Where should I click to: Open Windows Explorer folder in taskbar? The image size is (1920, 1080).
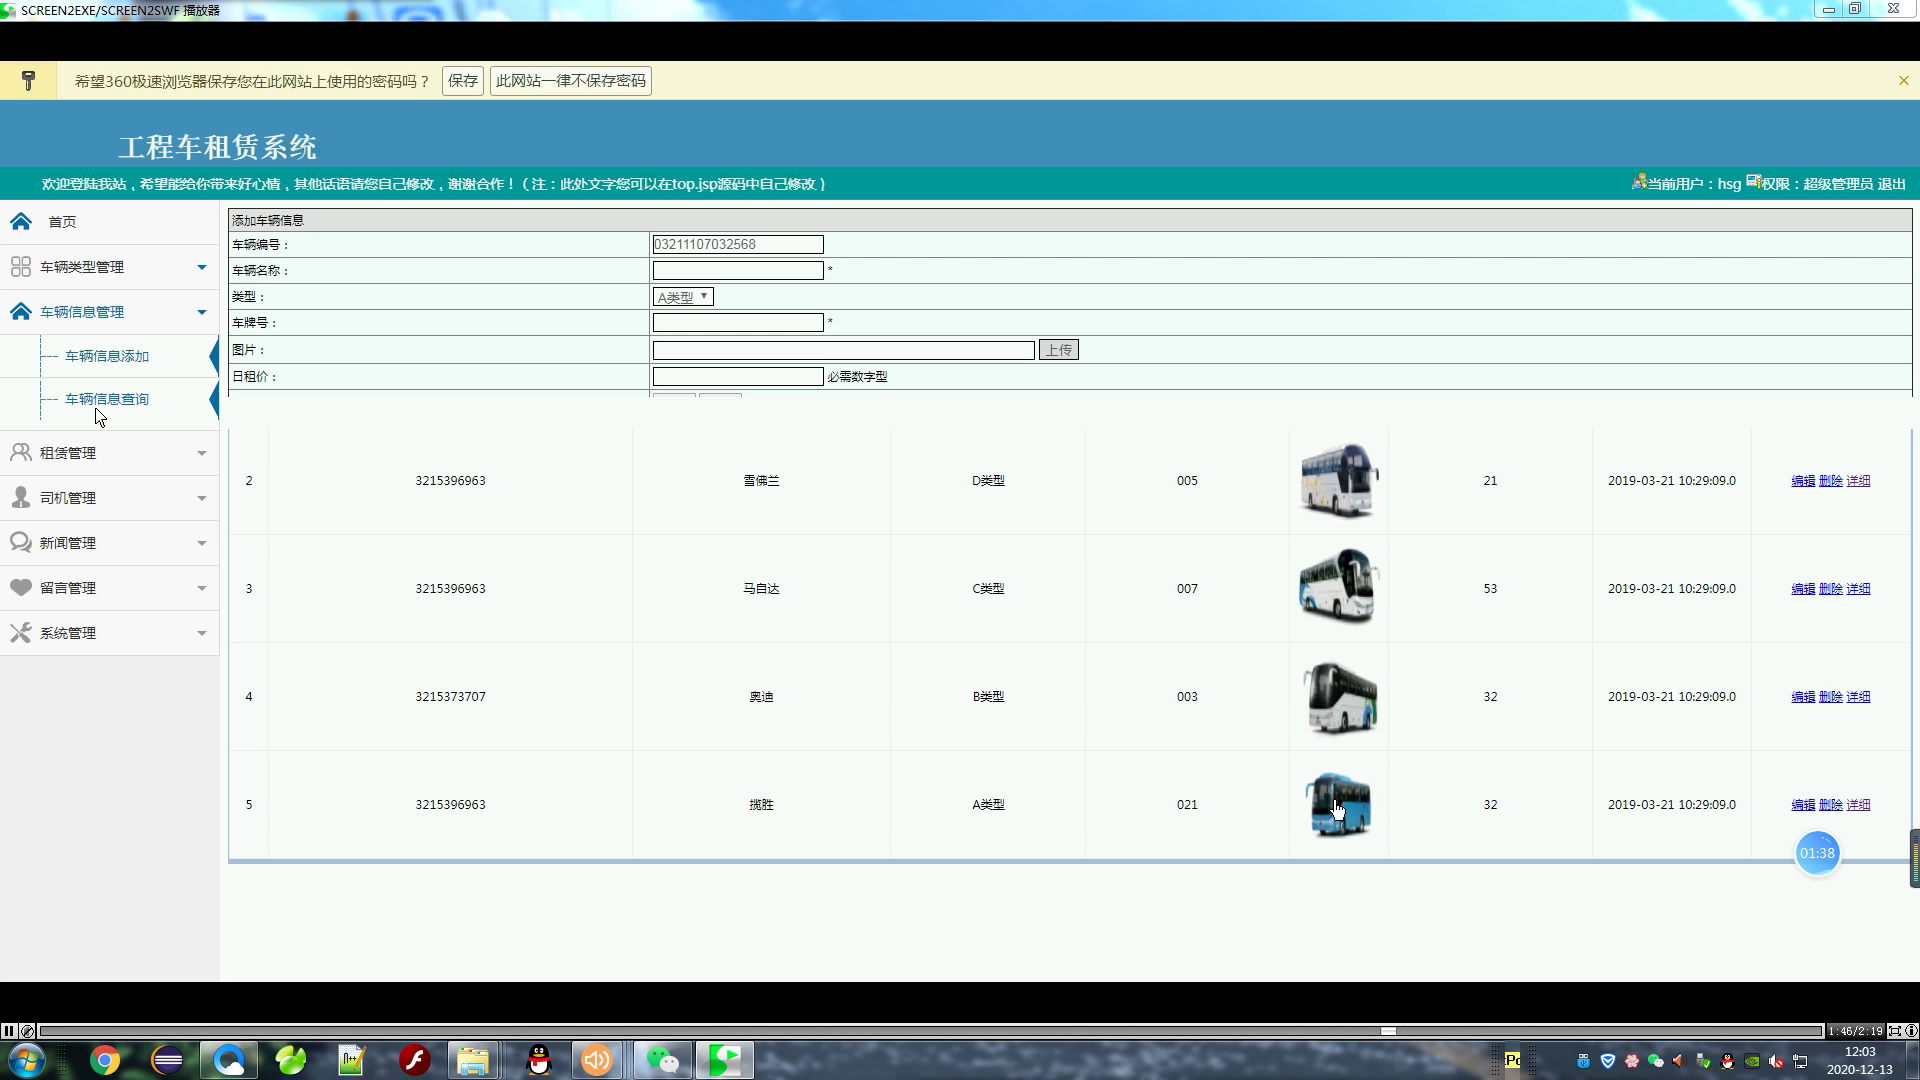pos(473,1060)
